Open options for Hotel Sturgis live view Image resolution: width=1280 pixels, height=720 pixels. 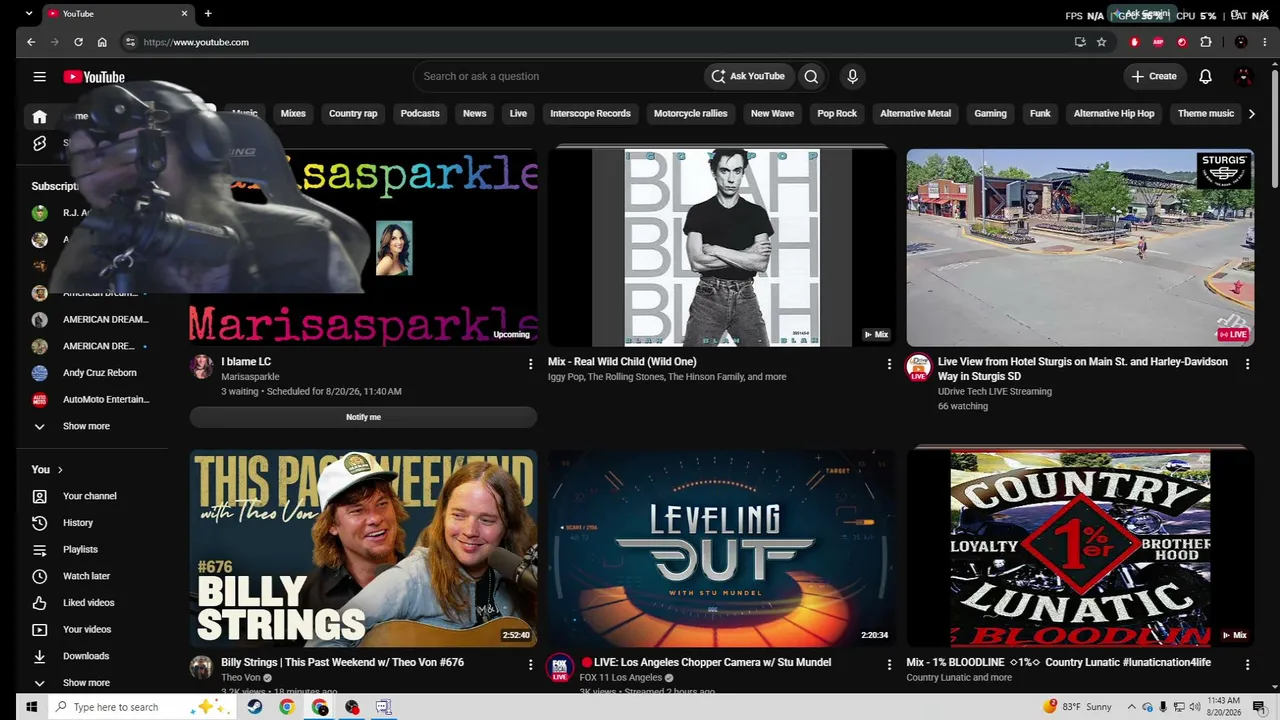point(1247,364)
